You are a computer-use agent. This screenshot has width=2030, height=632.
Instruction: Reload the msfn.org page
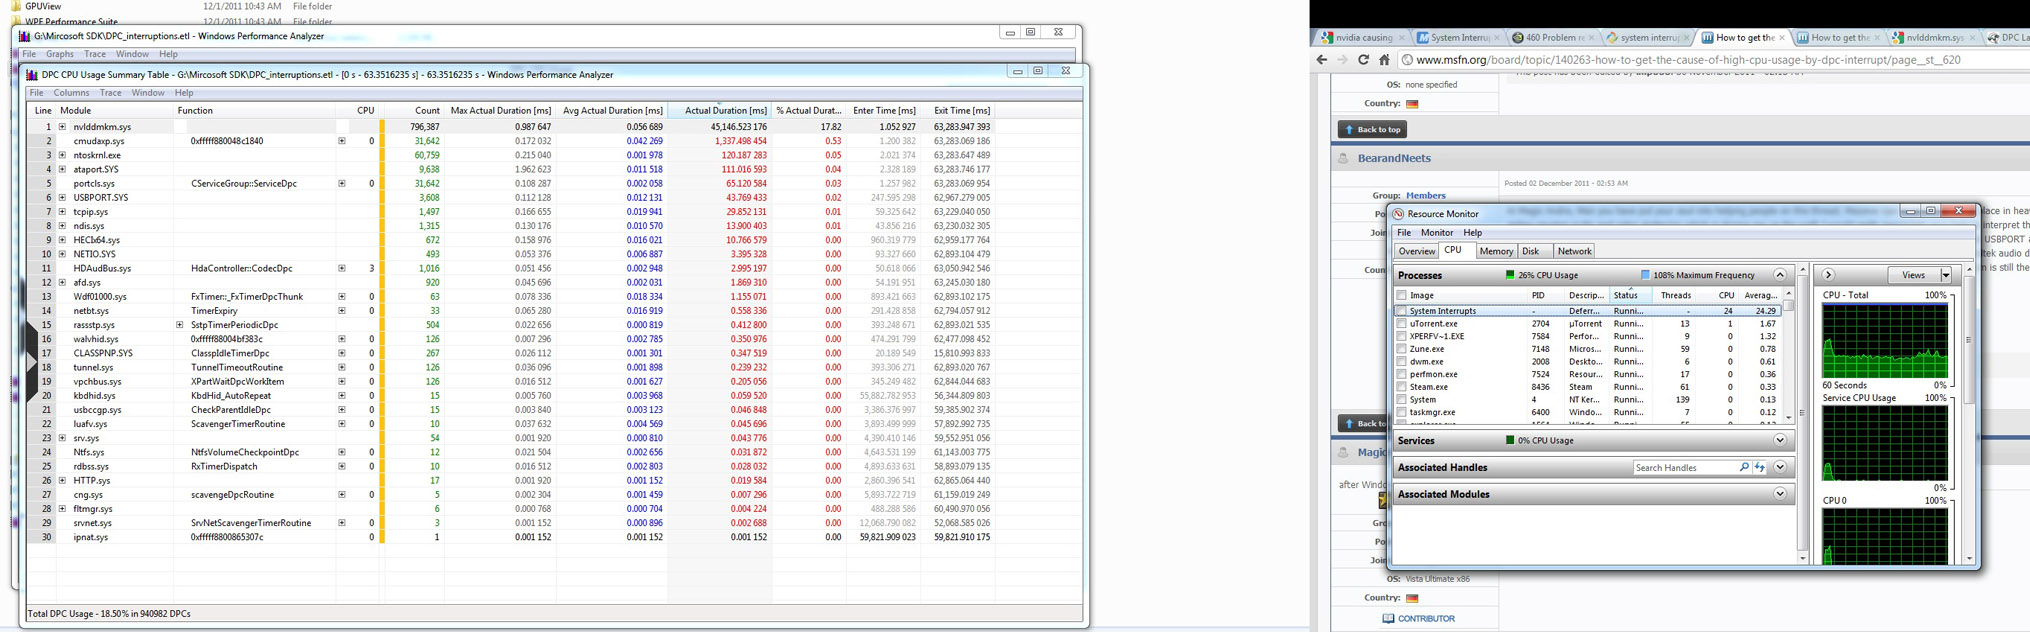point(1363,60)
